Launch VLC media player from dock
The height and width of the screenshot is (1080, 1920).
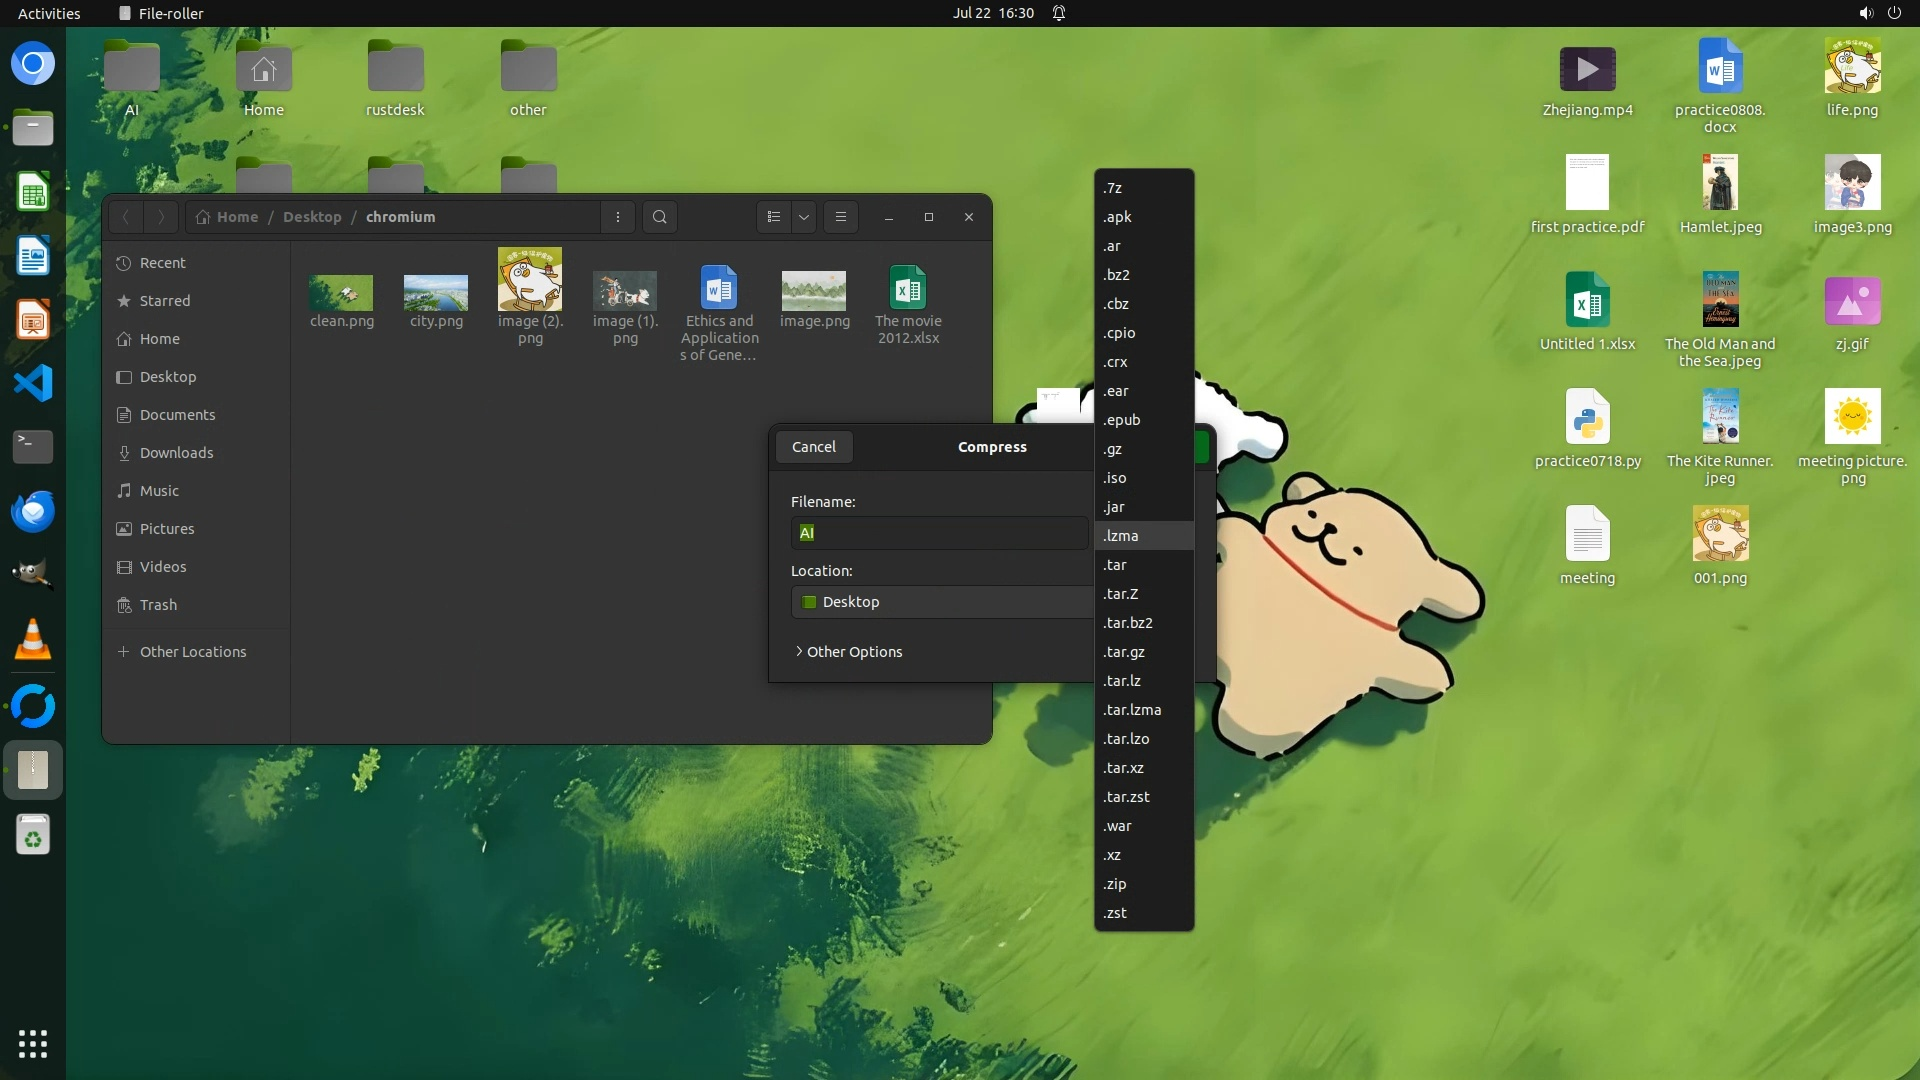click(33, 640)
